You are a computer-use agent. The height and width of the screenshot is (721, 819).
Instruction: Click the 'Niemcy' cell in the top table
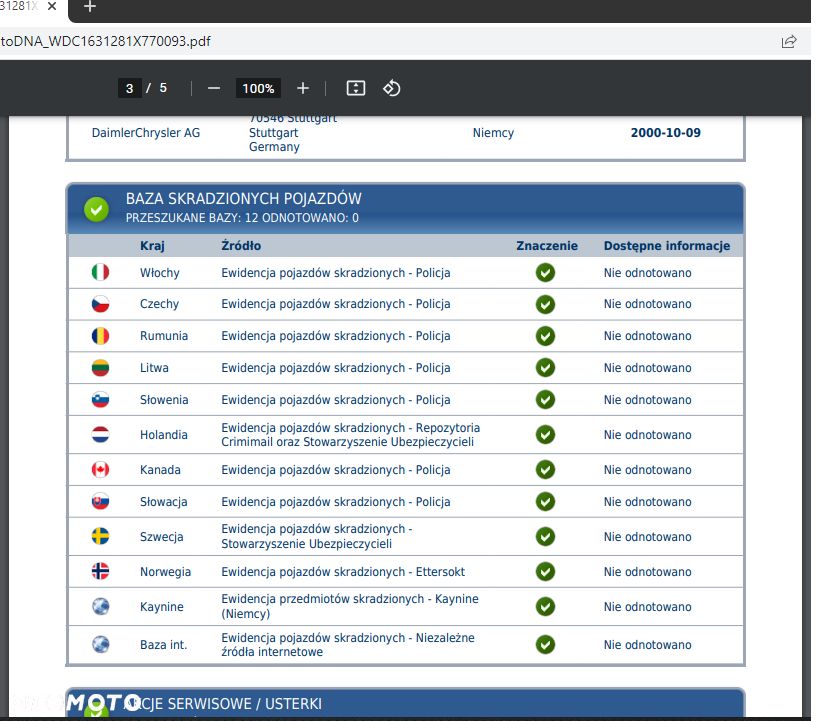point(493,133)
